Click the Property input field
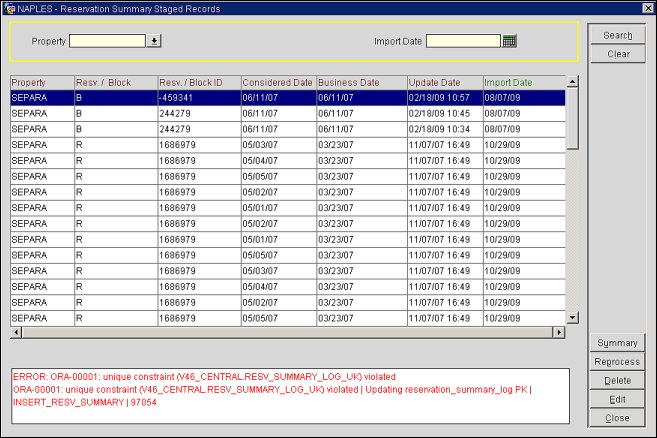The height and width of the screenshot is (438, 657). coord(108,41)
